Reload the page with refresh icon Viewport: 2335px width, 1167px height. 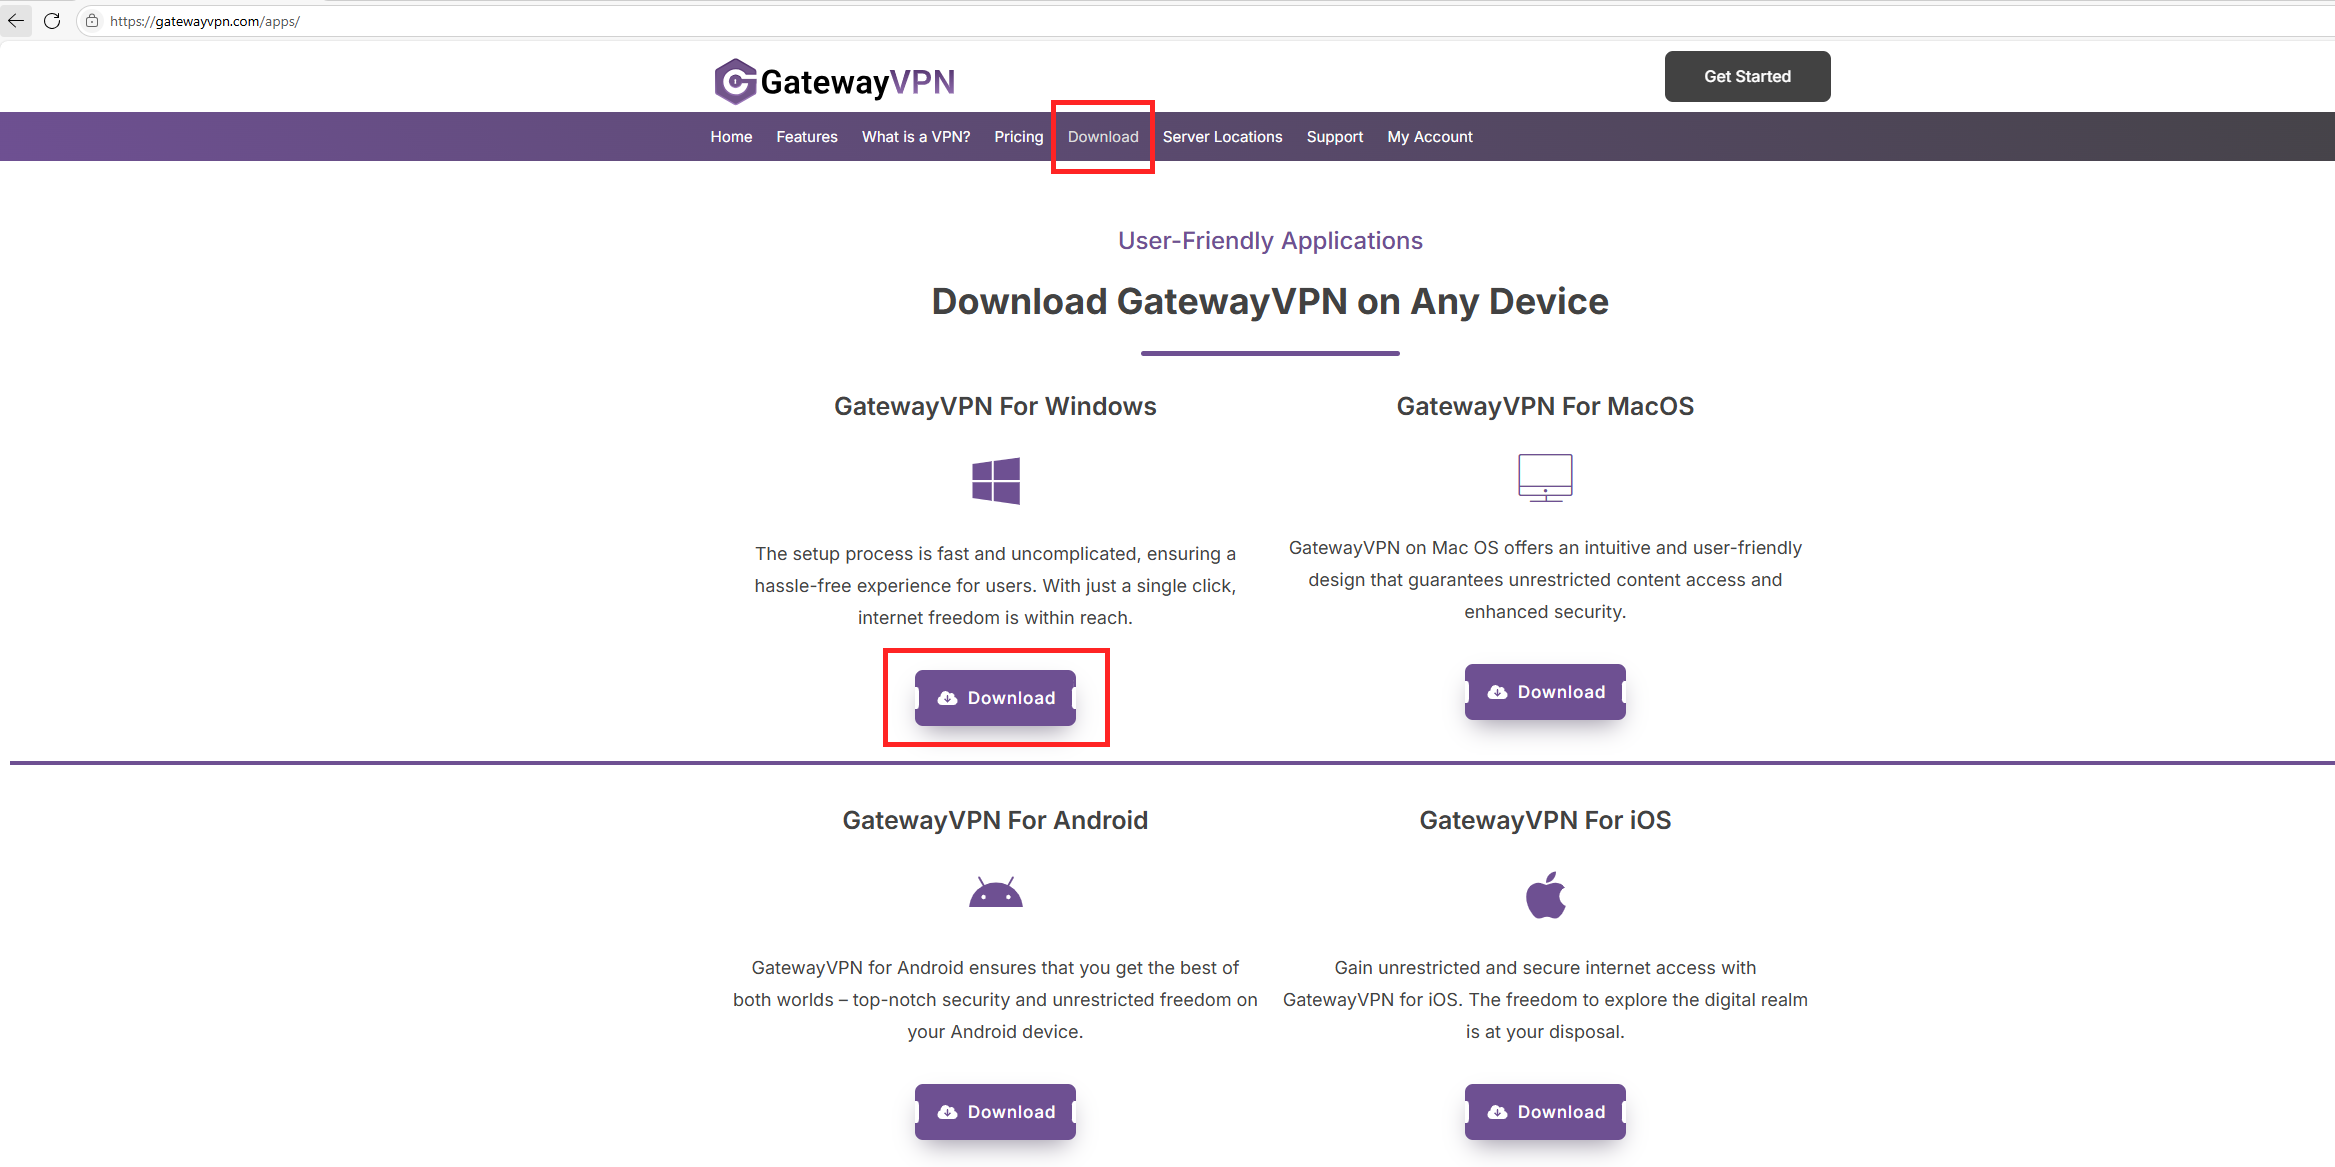pos(52,20)
